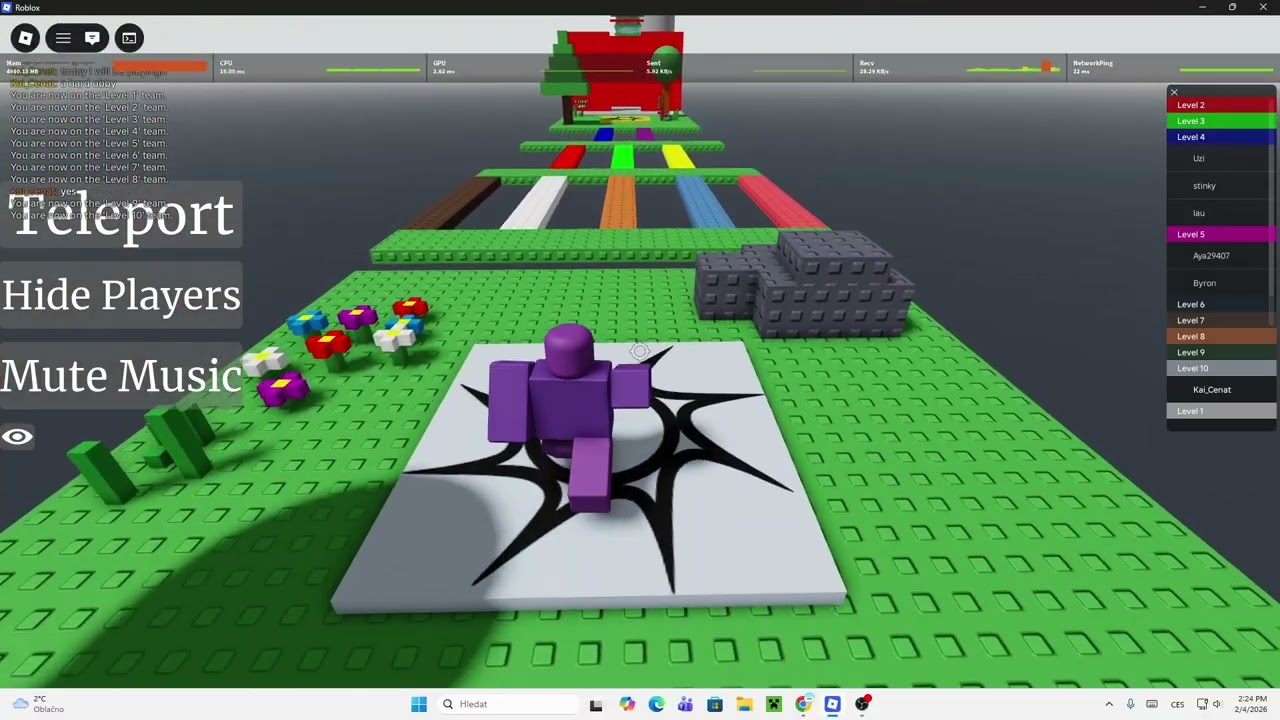Open the volume tray icon
1280x720 pixels.
1217,704
